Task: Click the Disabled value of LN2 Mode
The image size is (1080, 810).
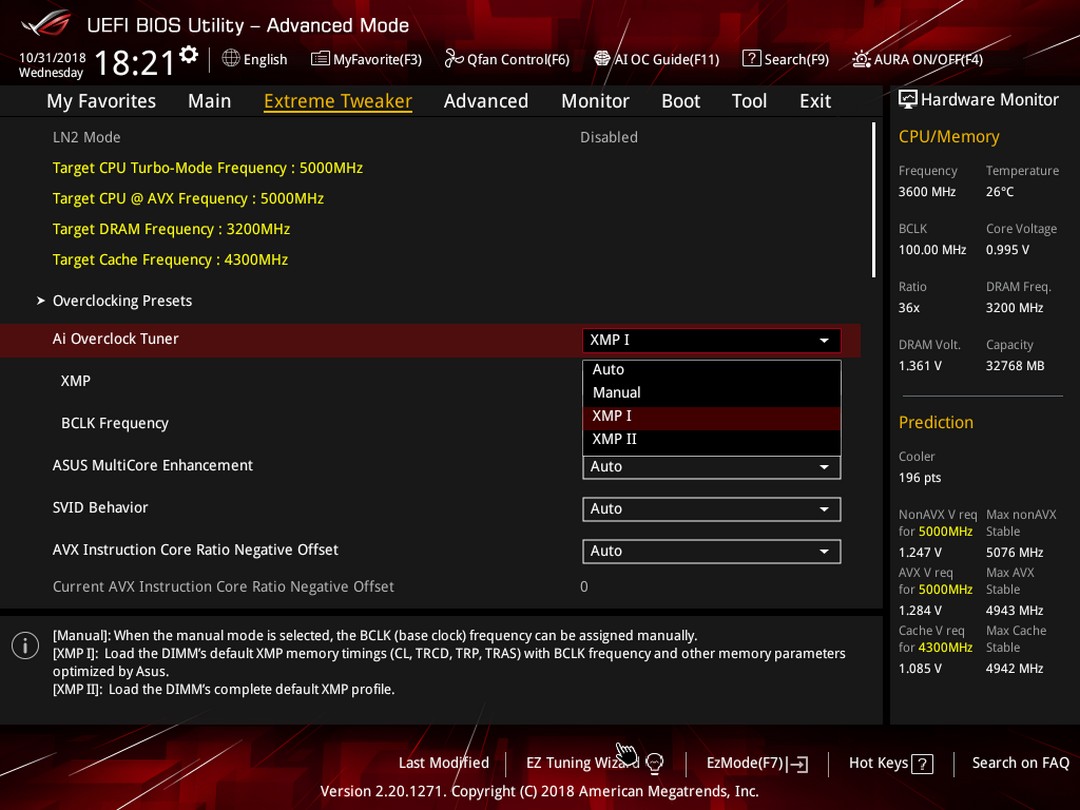Action: [x=609, y=137]
